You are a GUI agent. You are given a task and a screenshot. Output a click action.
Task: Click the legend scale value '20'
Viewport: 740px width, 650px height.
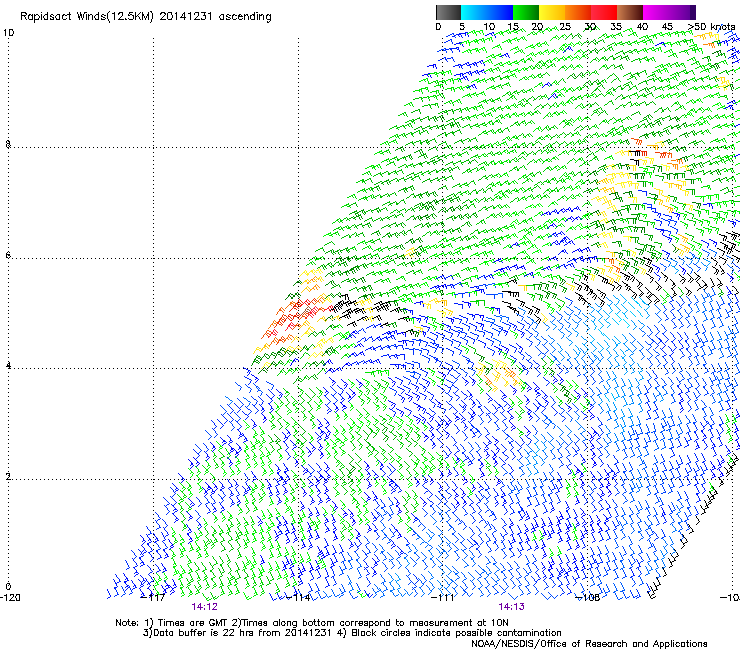[x=537, y=27]
